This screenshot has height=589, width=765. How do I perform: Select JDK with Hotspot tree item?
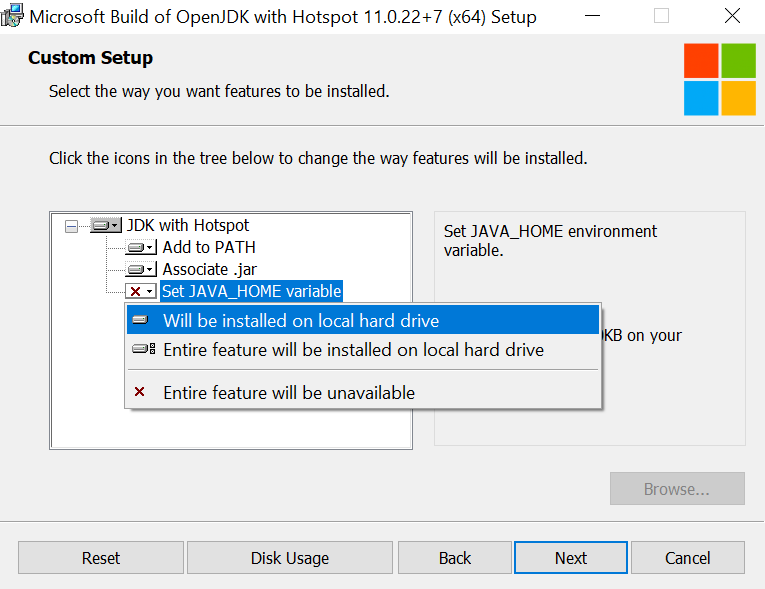188,225
